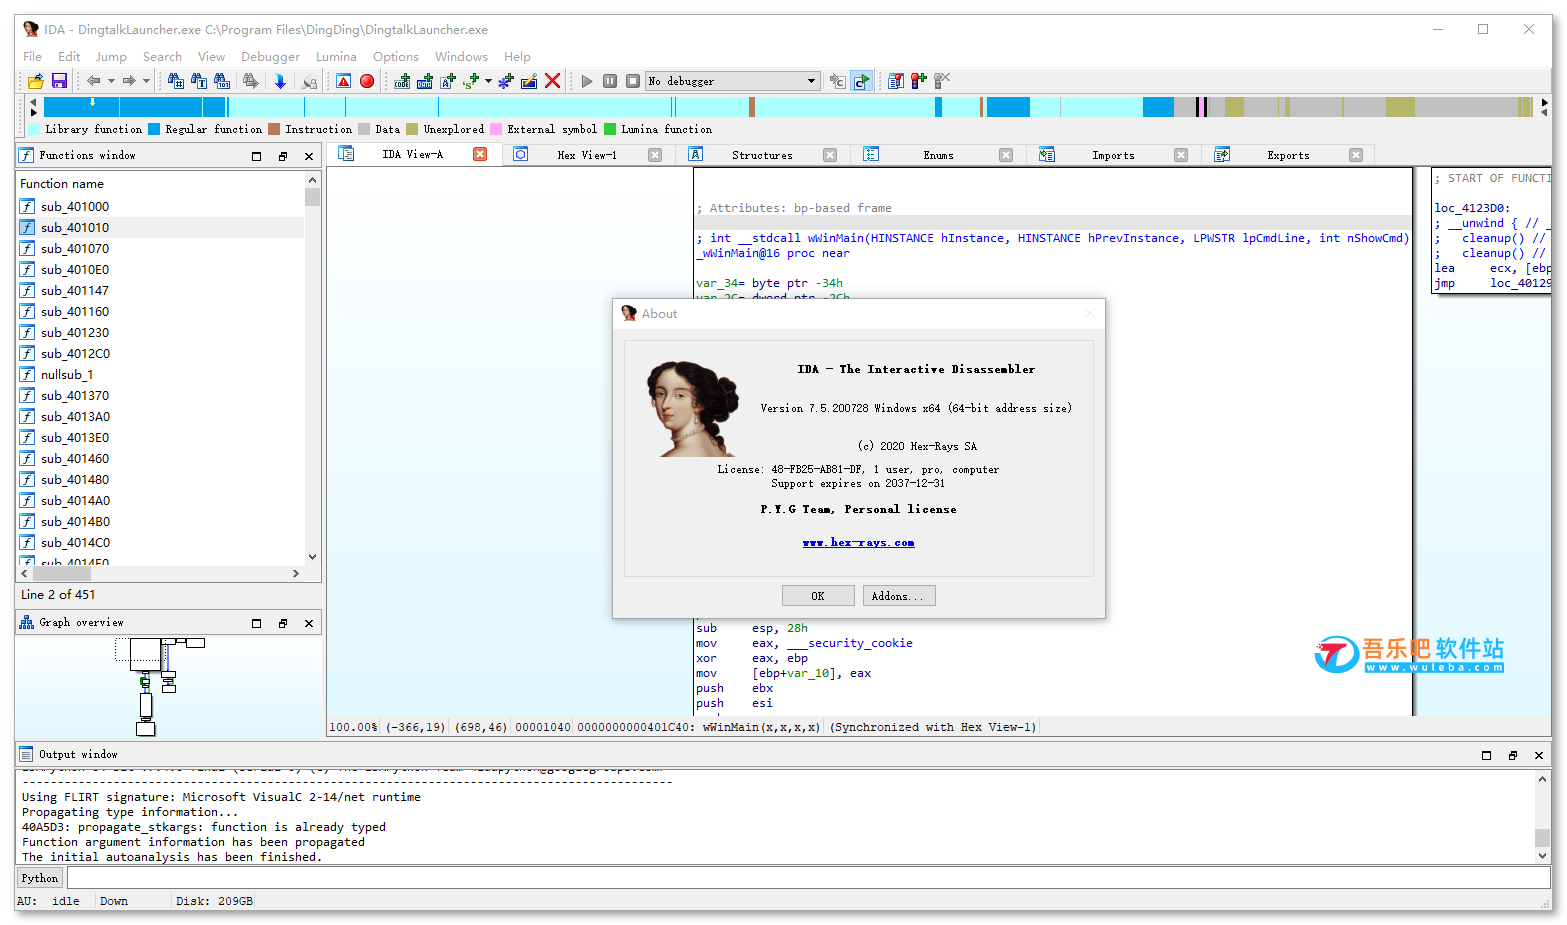Close the Graph overview panel

pos(309,623)
